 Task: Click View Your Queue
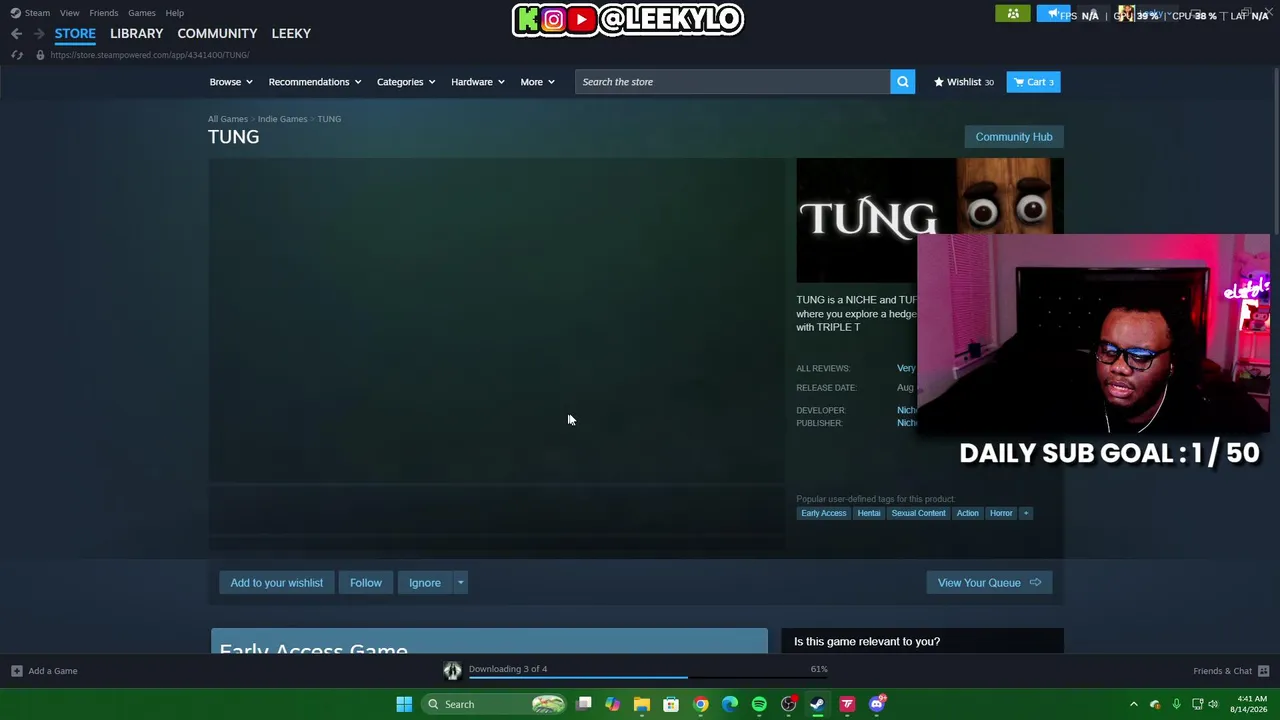point(989,583)
